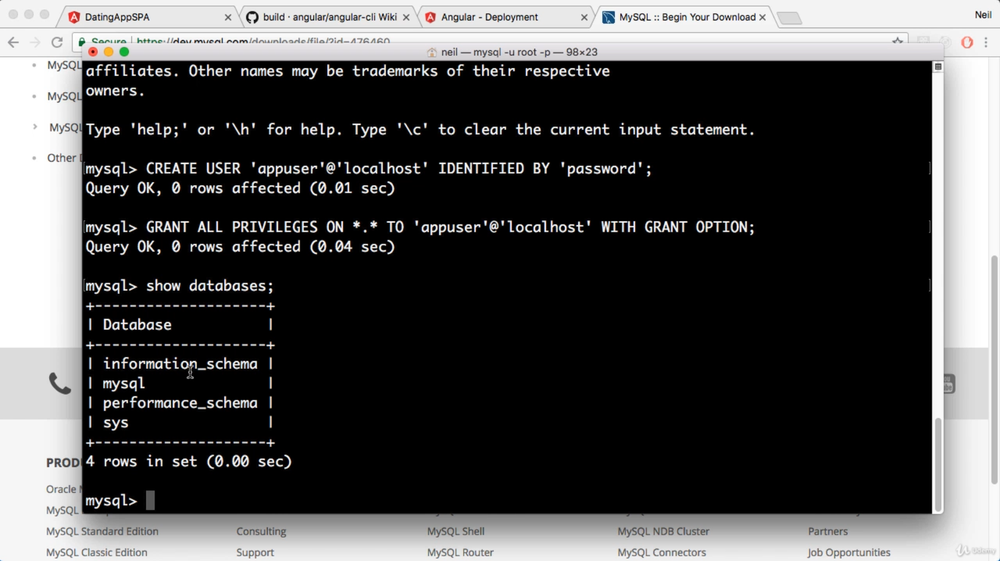Click the MySQL favicon on download tab
Viewport: 1000px width, 561px height.
click(x=608, y=17)
